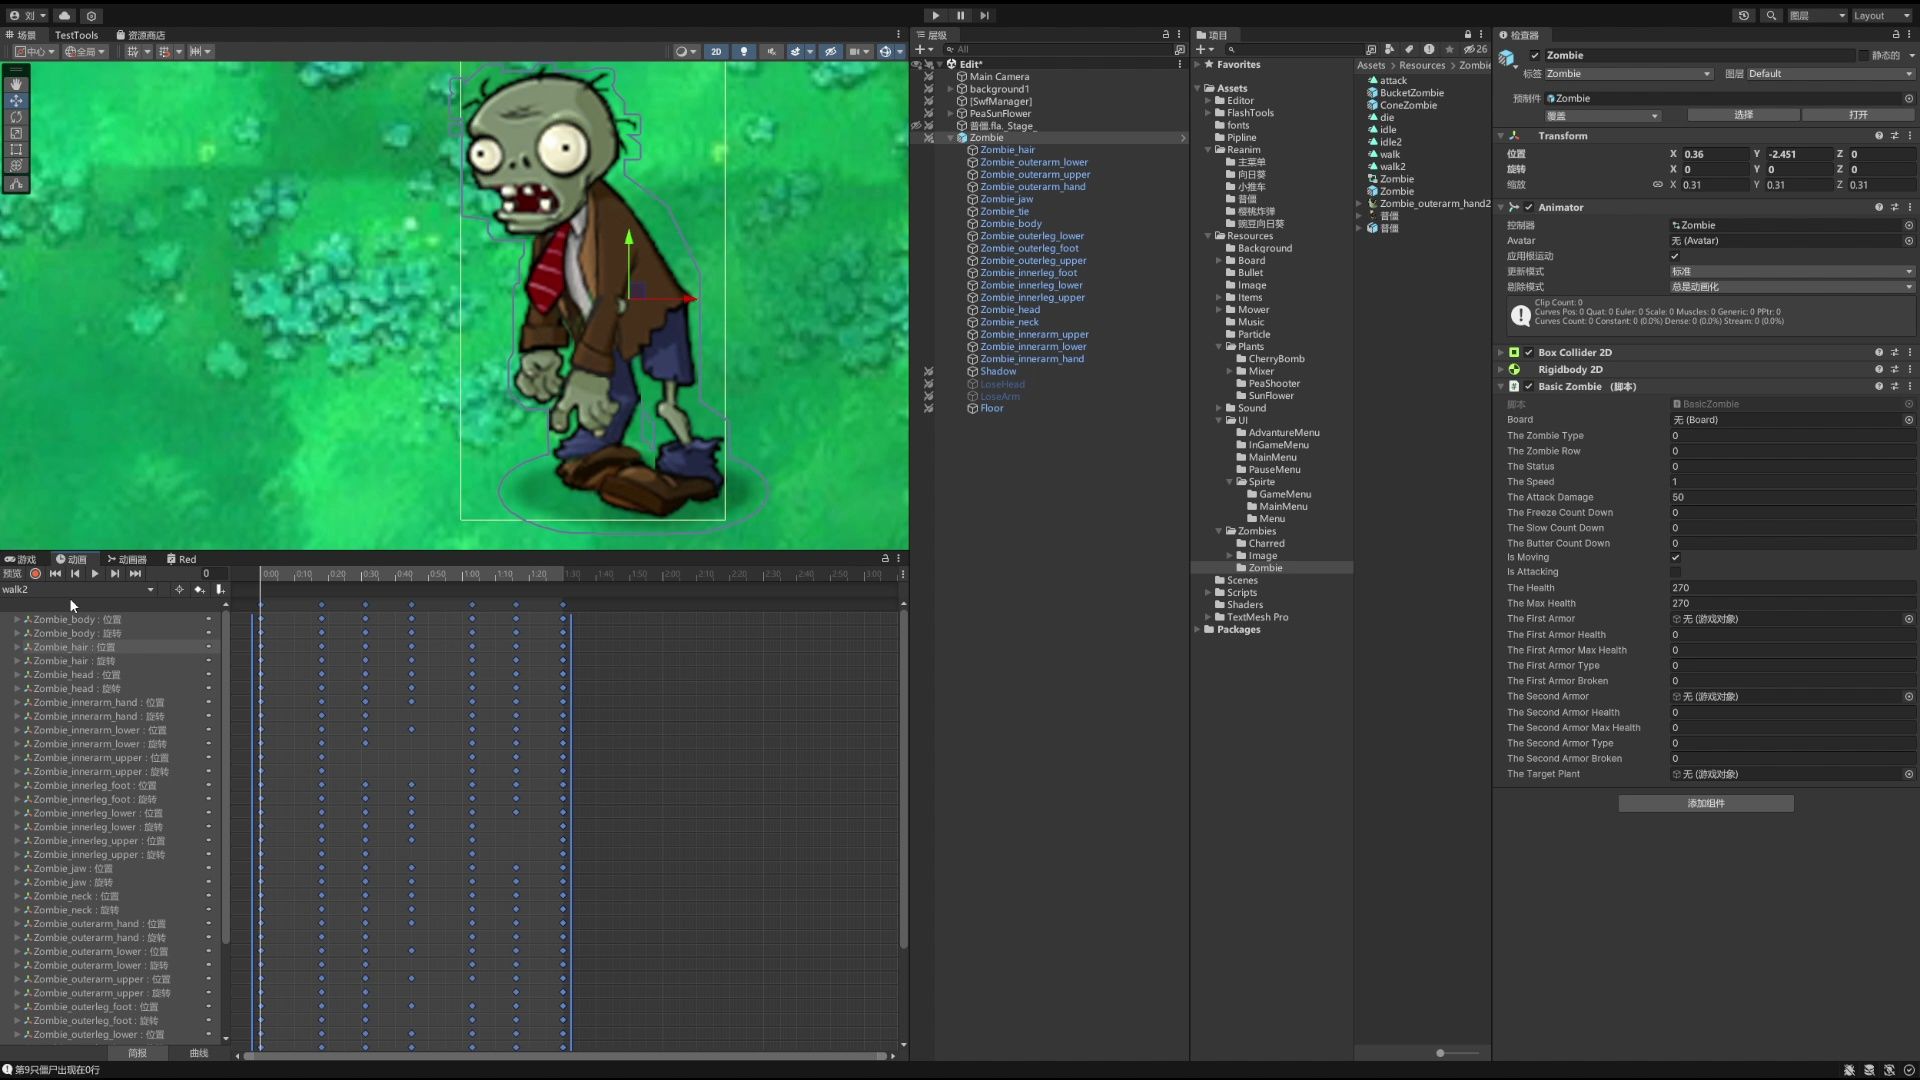The height and width of the screenshot is (1080, 1920).
Task: Open scene draw mode dropdown
Action: (686, 52)
